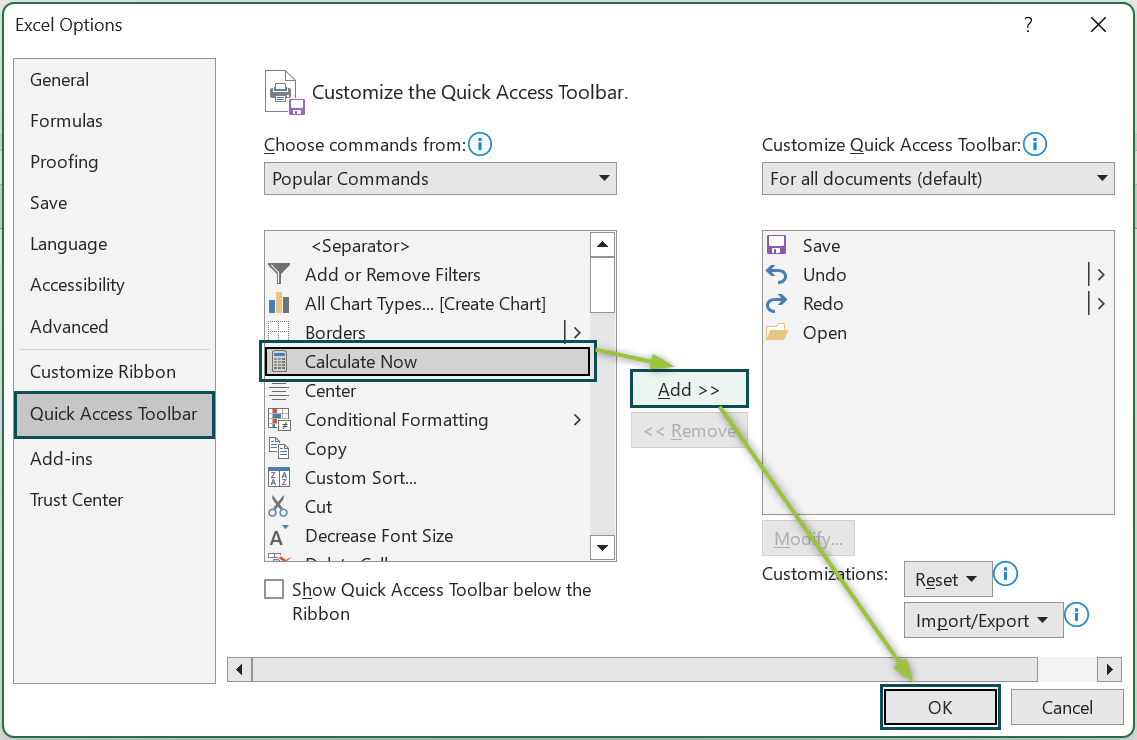Open the Save options category

click(x=114, y=203)
